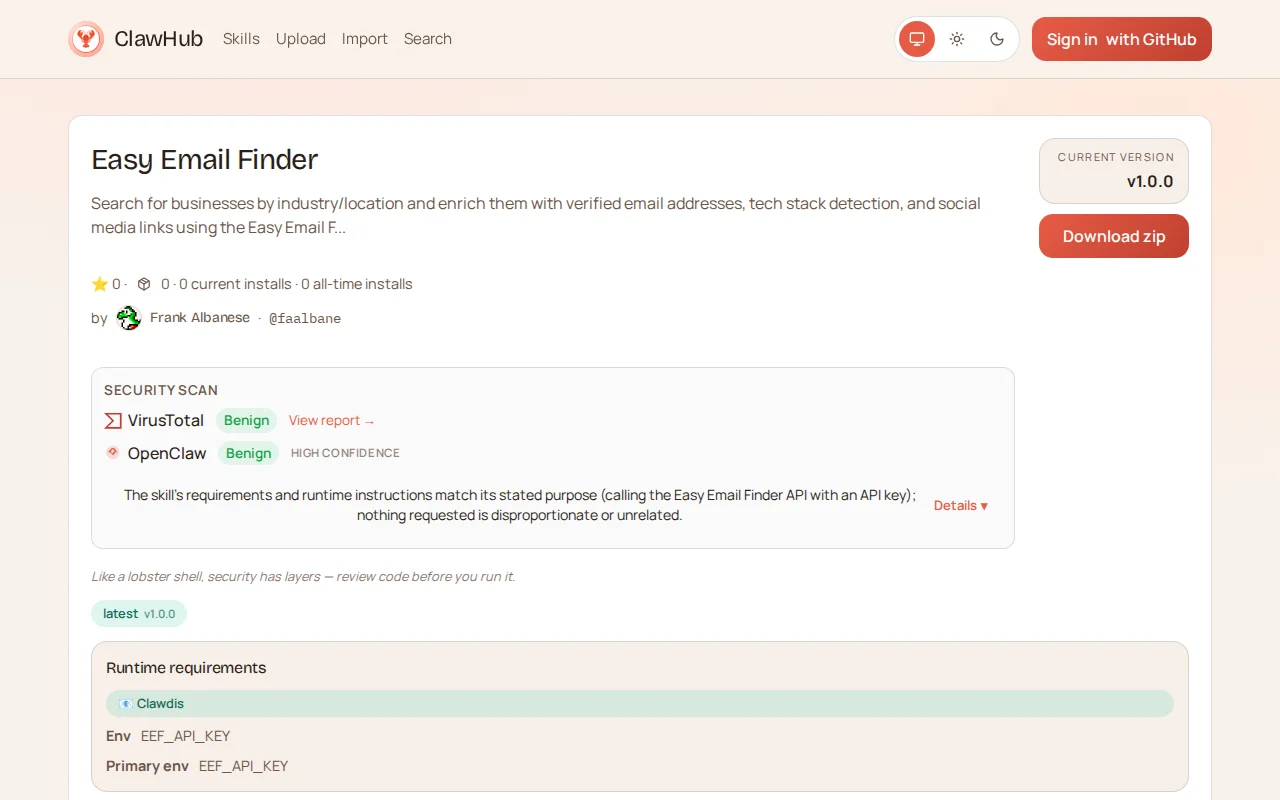Image resolution: width=1280 pixels, height=800 pixels.
Task: Open the Search nav item
Action: point(428,39)
